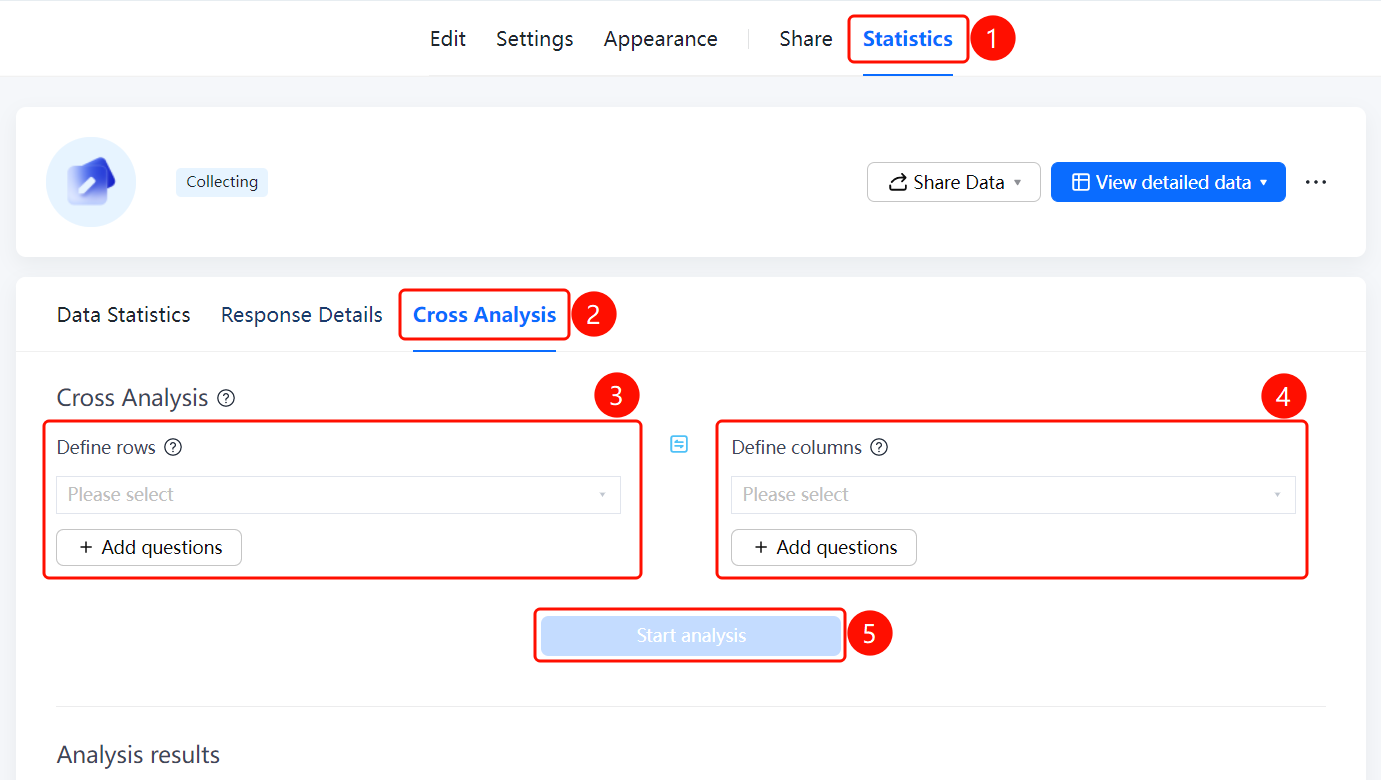Viewport: 1381px width, 780px height.
Task: Add questions under Define columns
Action: coord(824,547)
